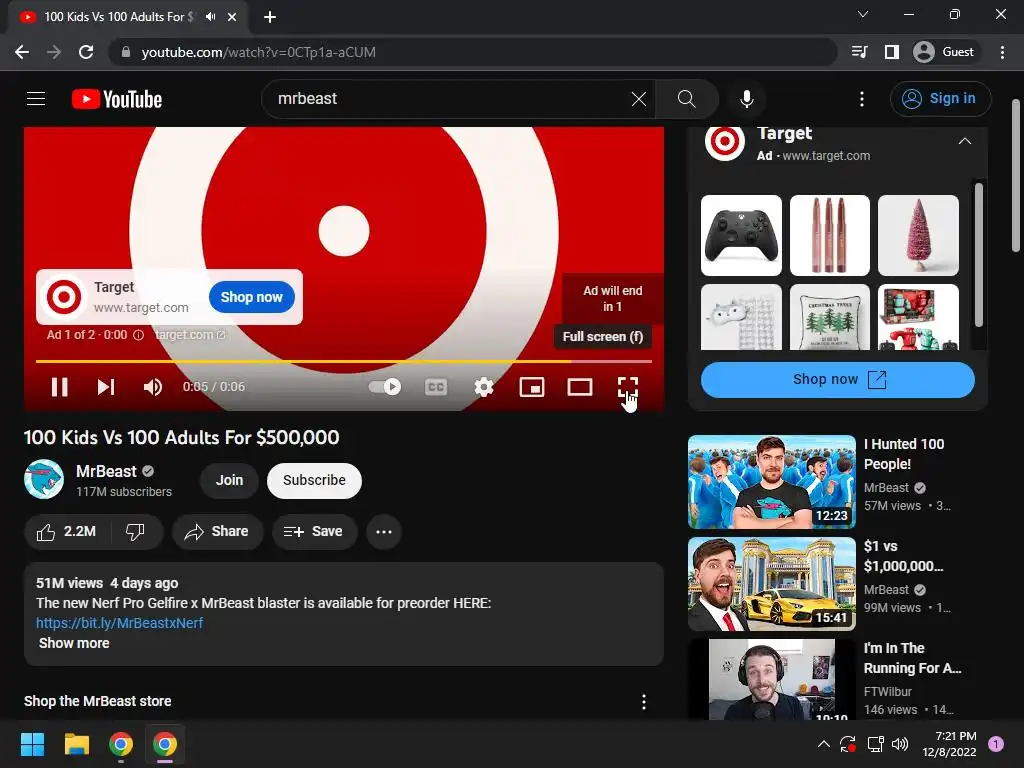Click the Join membership button

click(x=229, y=480)
